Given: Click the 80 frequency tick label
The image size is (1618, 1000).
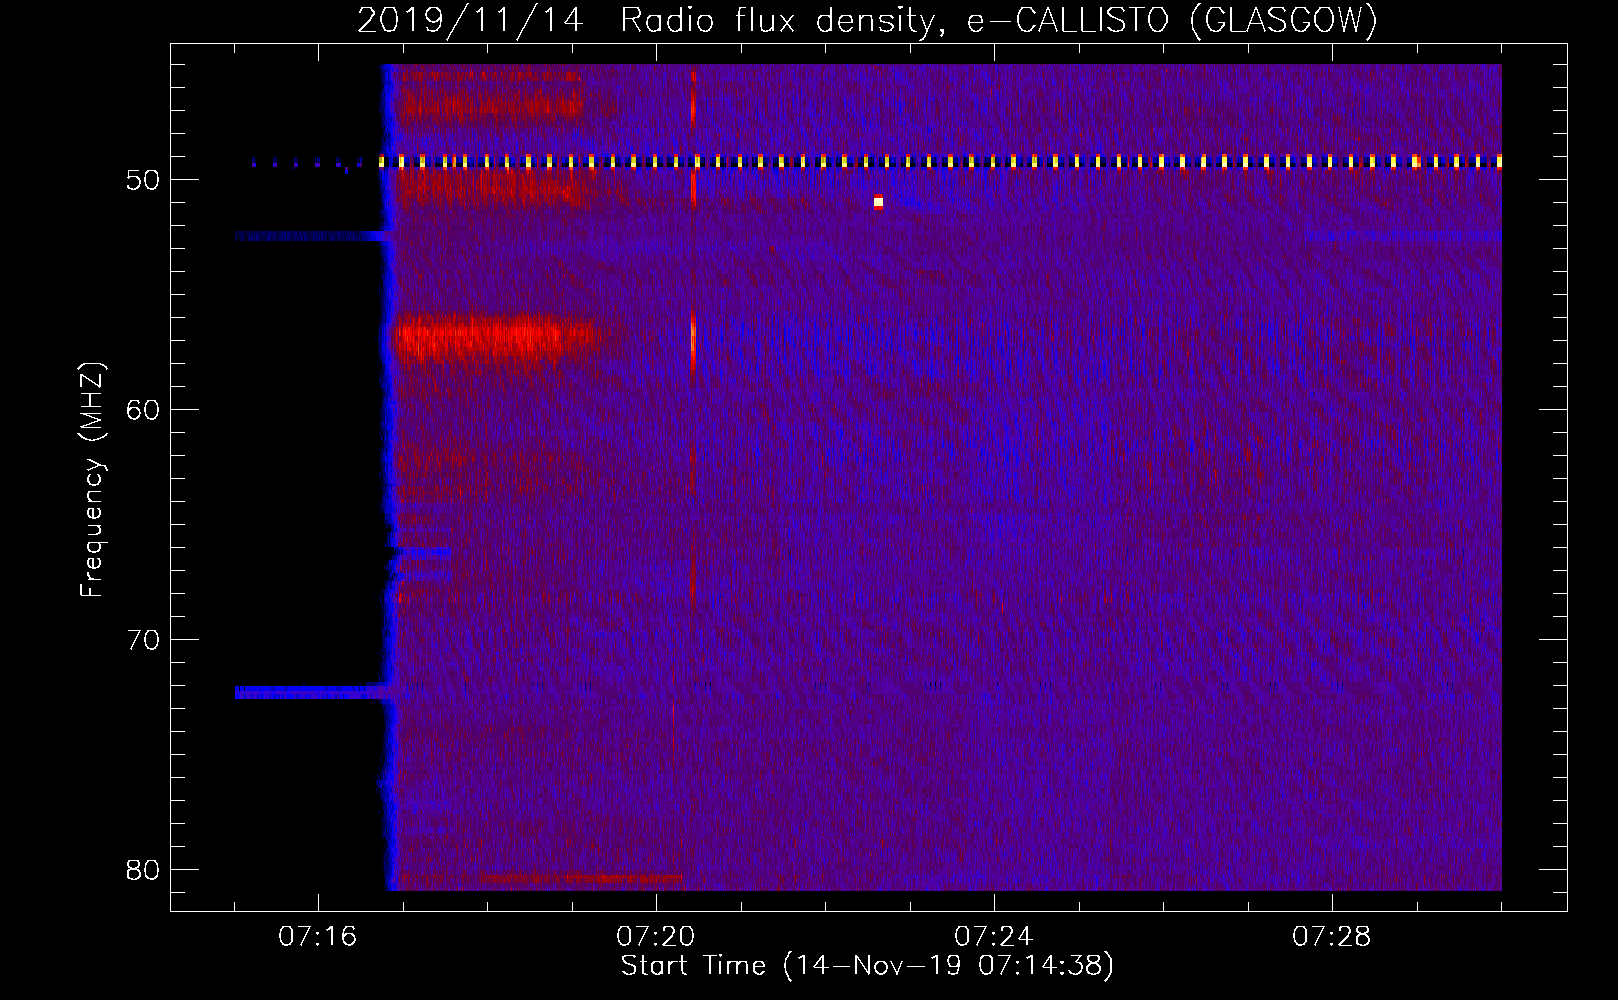Looking at the screenshot, I should [143, 870].
